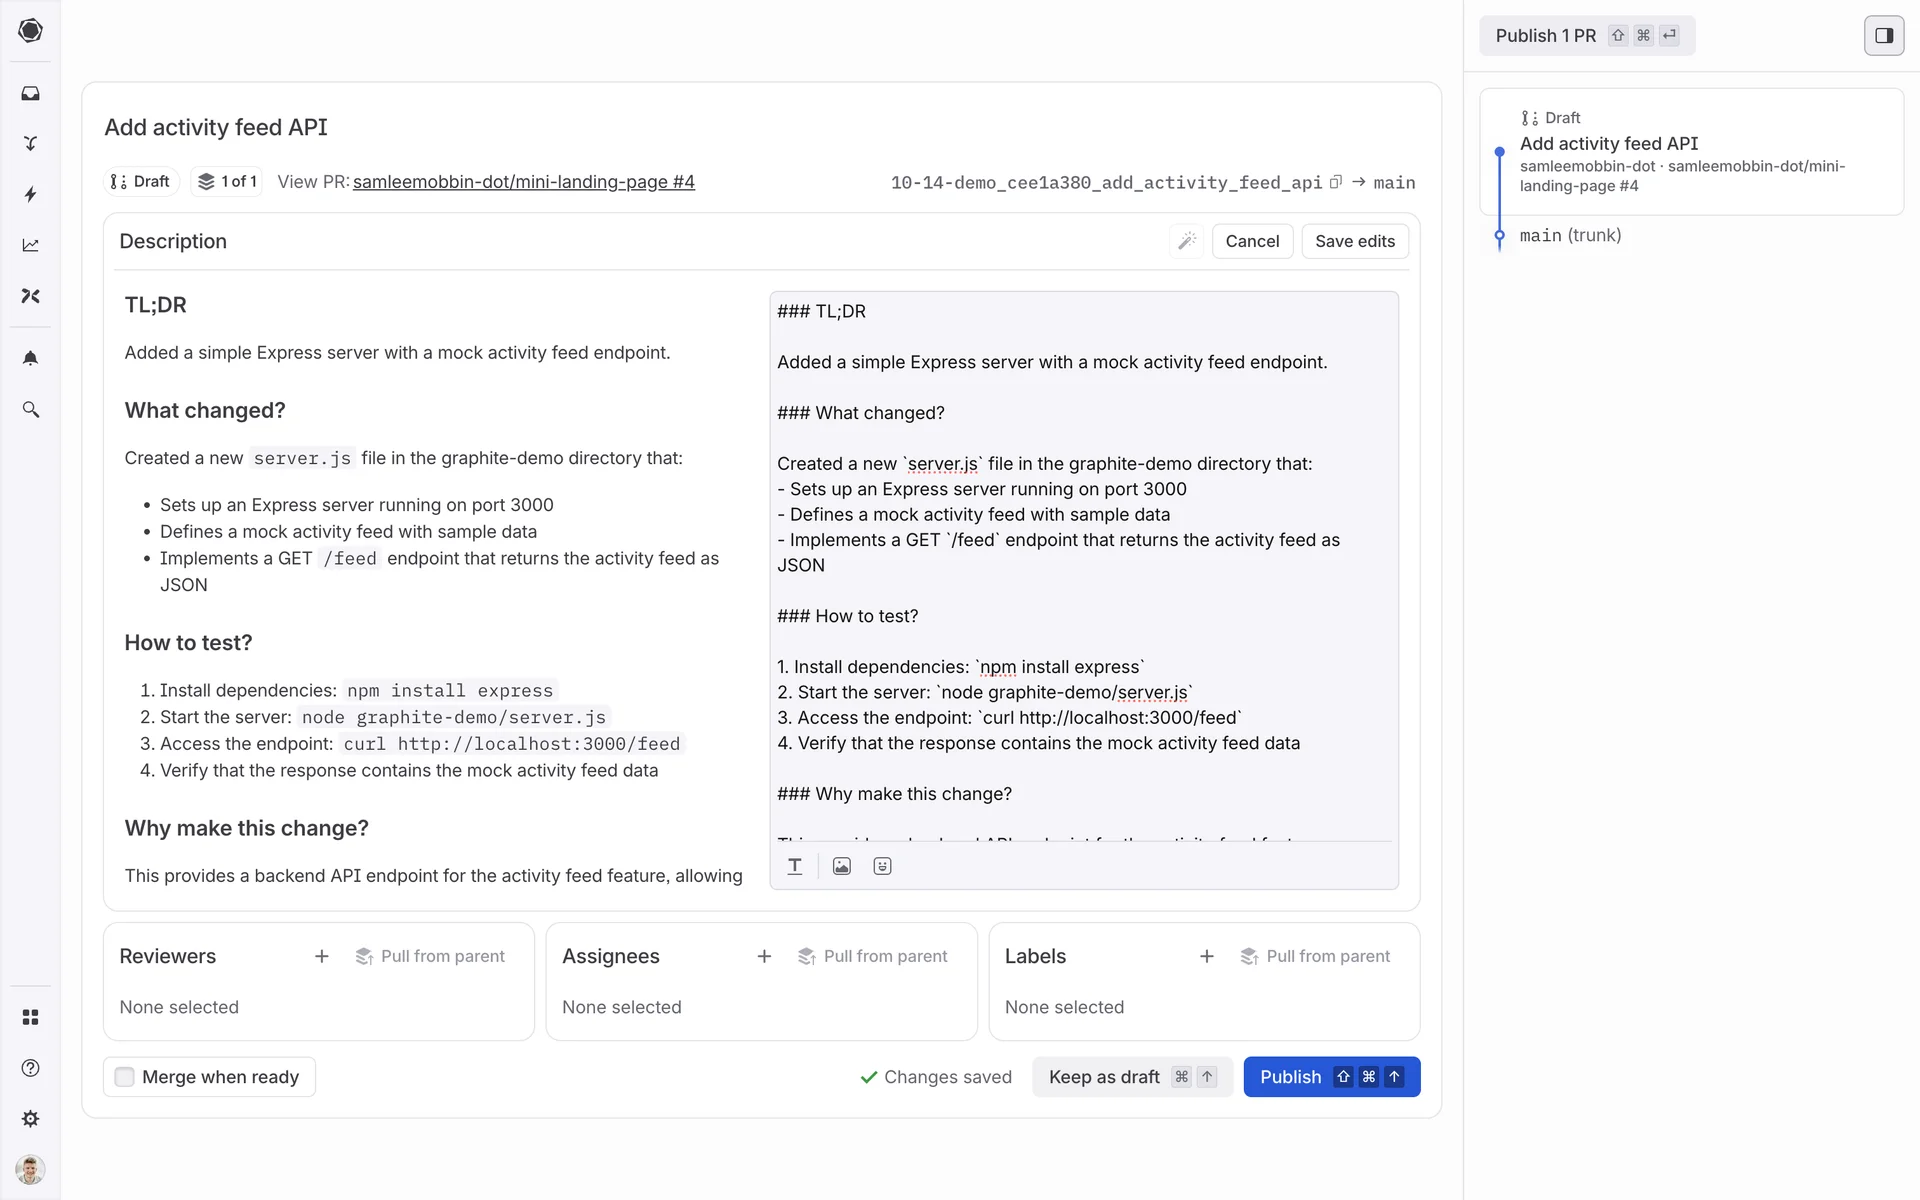Open emoji picker in editor toolbar
Screen dimensions: 1920x1200
coord(882,866)
